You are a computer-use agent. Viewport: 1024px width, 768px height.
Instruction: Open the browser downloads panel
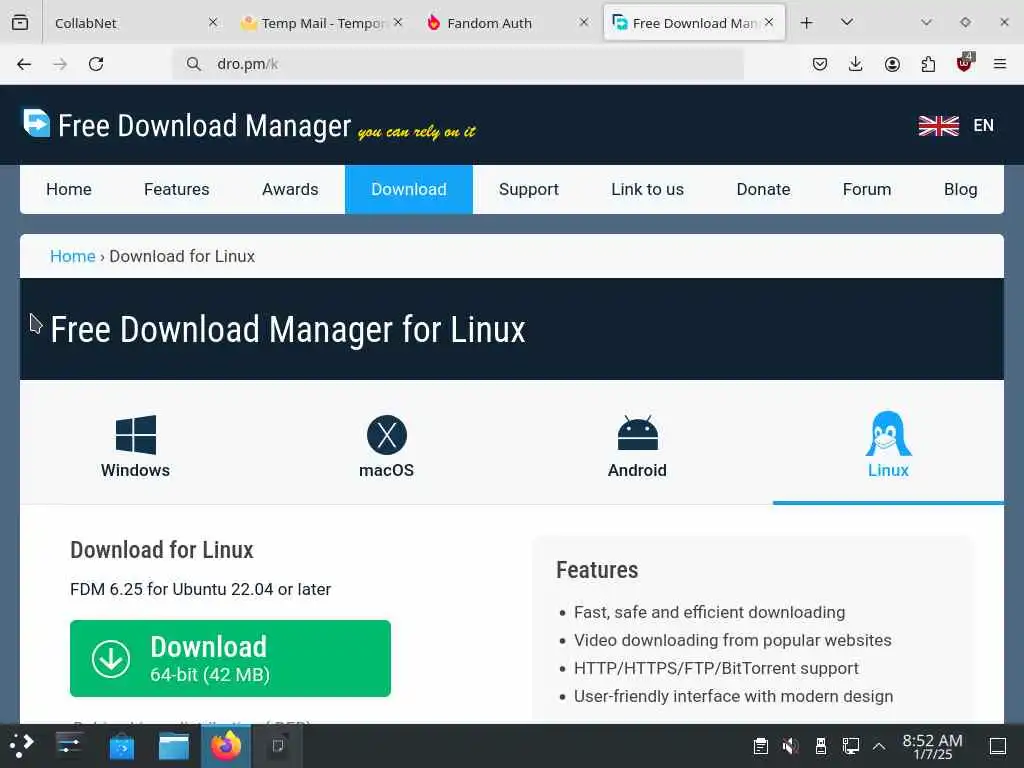coord(856,64)
